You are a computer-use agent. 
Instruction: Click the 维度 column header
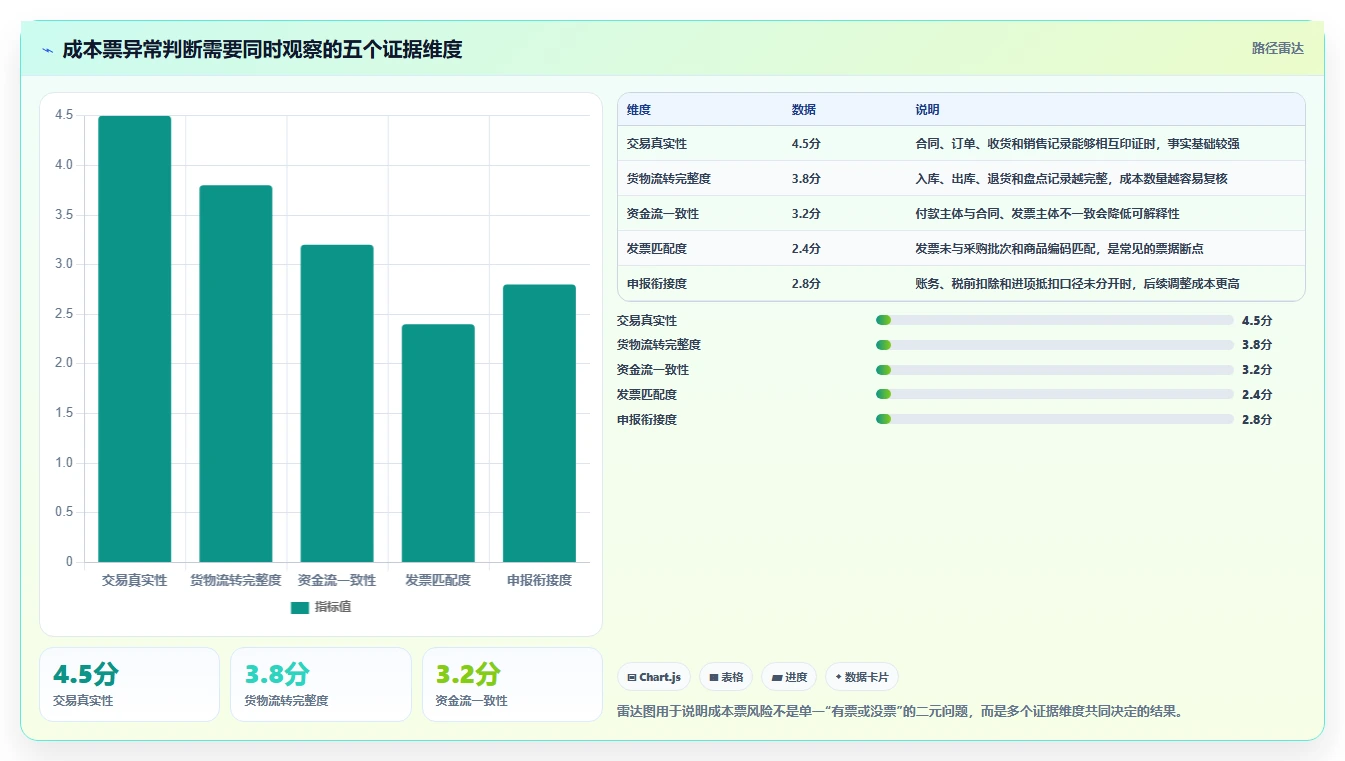point(639,110)
